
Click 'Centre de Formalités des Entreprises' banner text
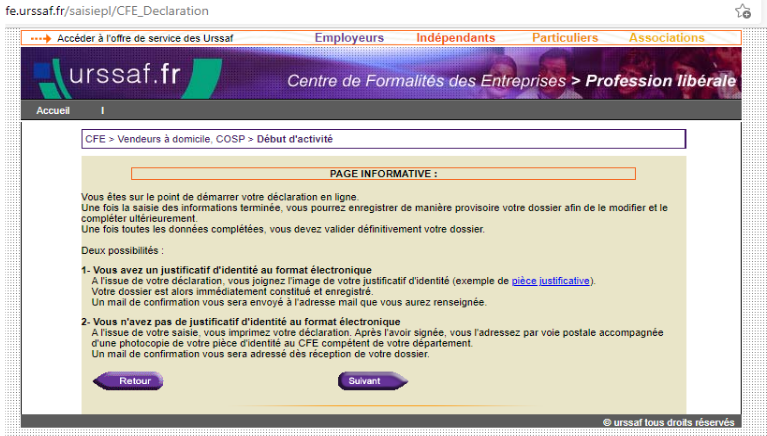point(426,81)
